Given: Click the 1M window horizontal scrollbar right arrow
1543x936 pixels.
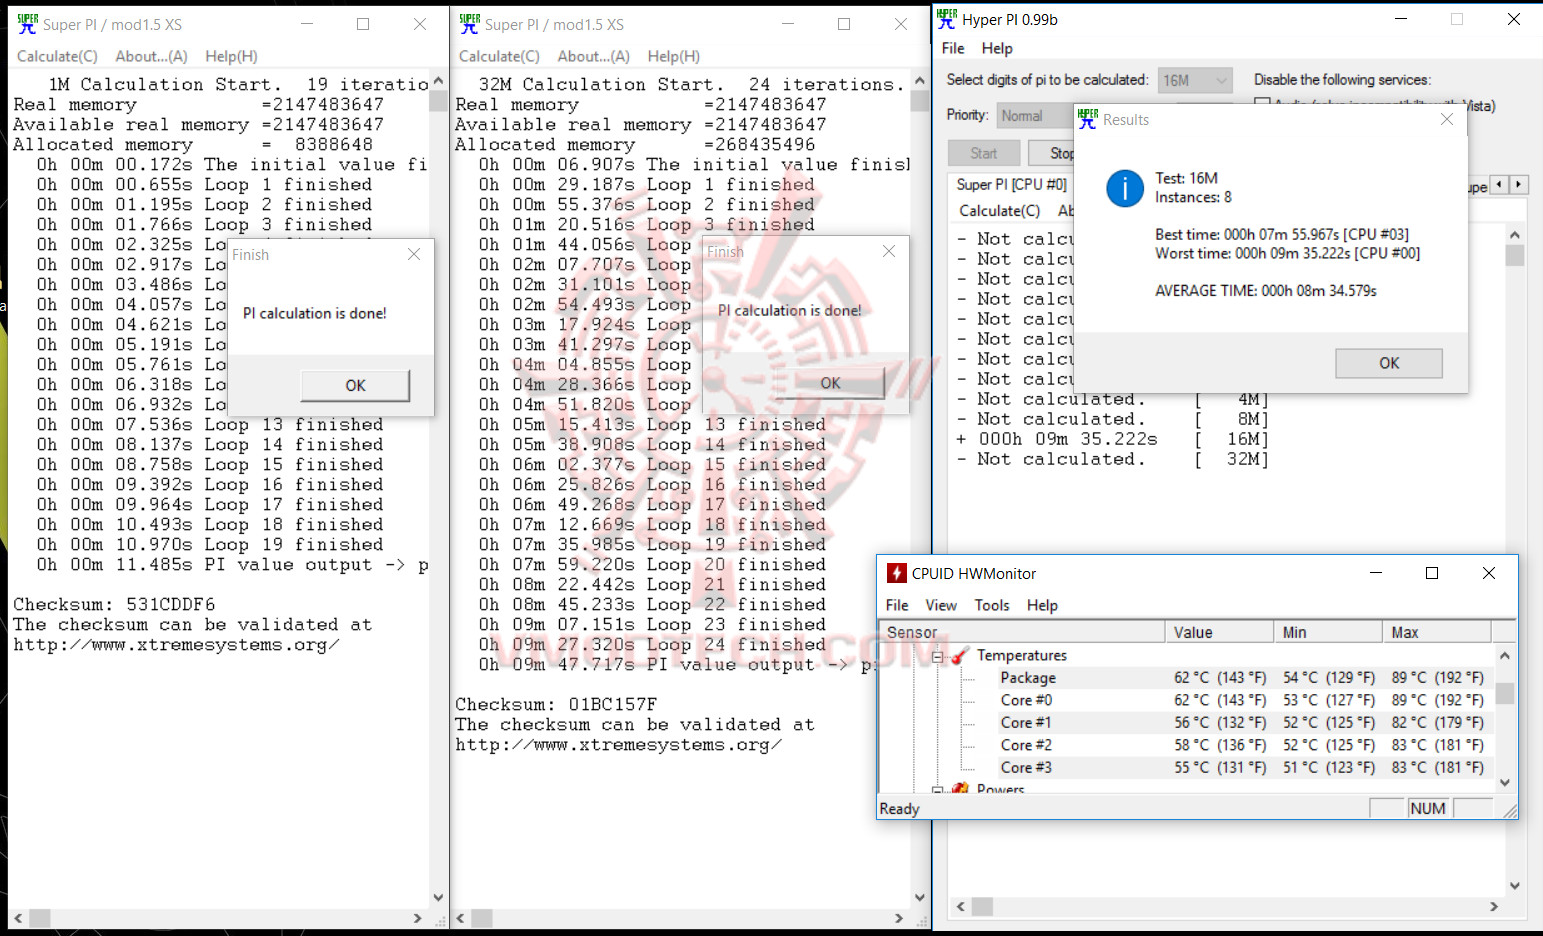Looking at the screenshot, I should pyautogui.click(x=417, y=917).
